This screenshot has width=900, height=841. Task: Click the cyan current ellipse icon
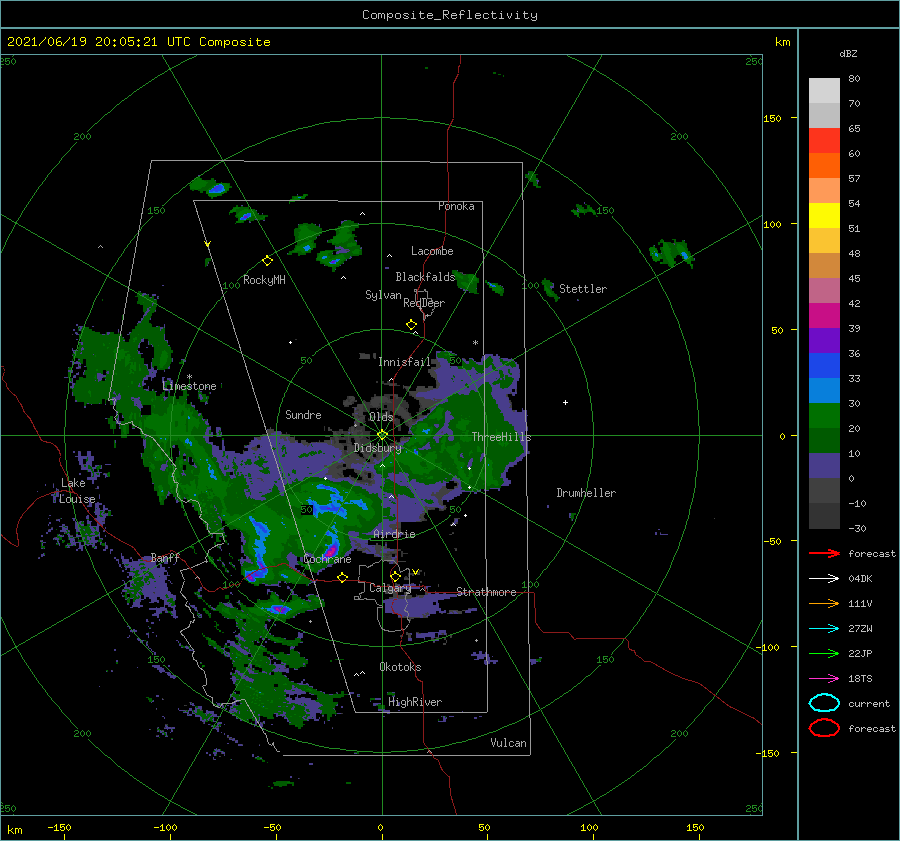coord(824,703)
